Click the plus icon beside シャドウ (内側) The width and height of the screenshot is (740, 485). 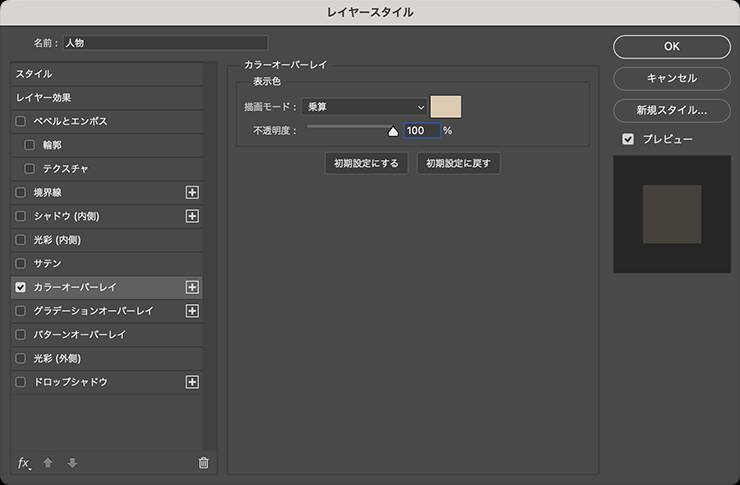(x=193, y=216)
